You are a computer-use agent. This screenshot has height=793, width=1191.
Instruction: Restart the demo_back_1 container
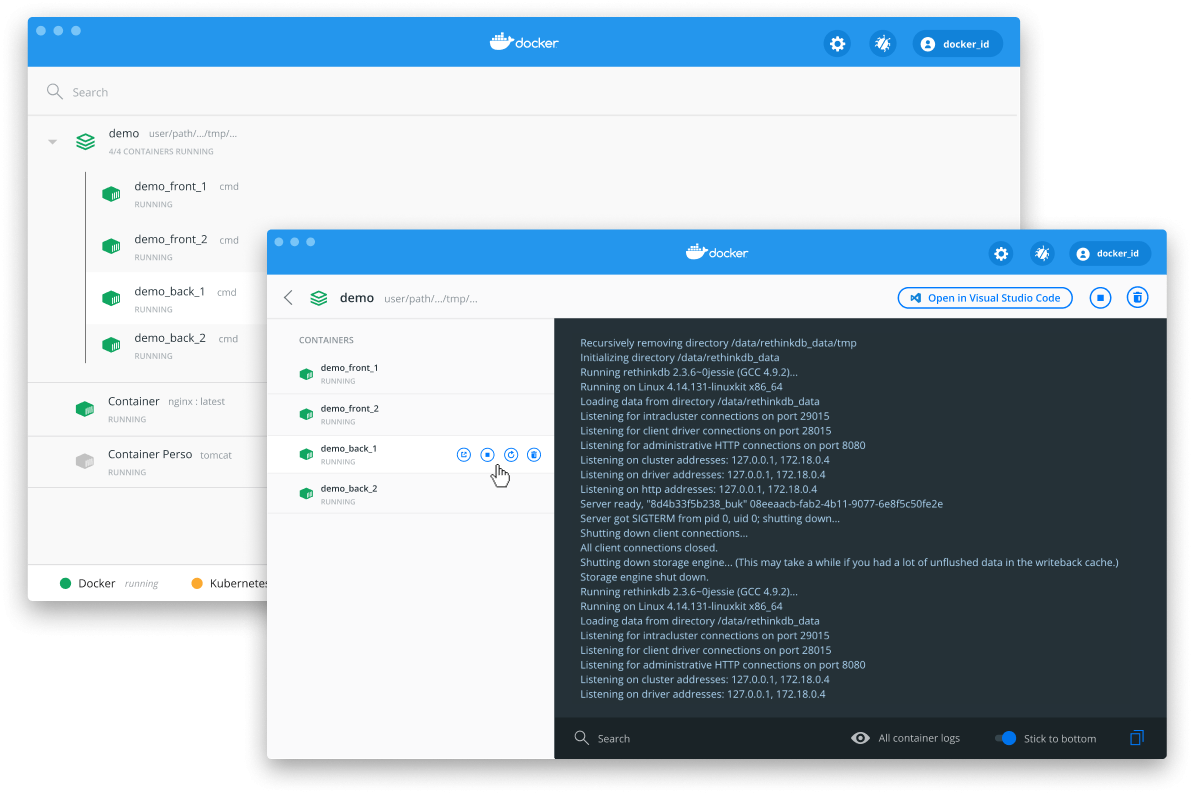(x=511, y=455)
